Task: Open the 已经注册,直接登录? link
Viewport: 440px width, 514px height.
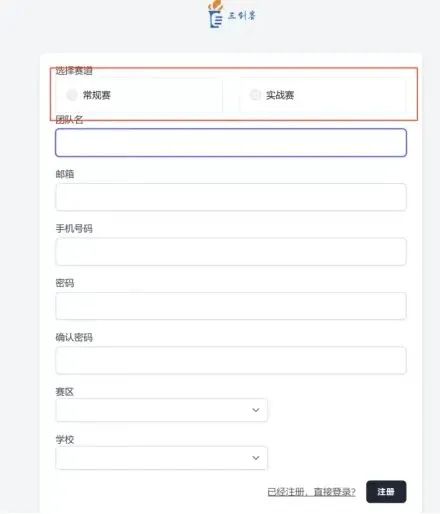Action: (x=312, y=492)
